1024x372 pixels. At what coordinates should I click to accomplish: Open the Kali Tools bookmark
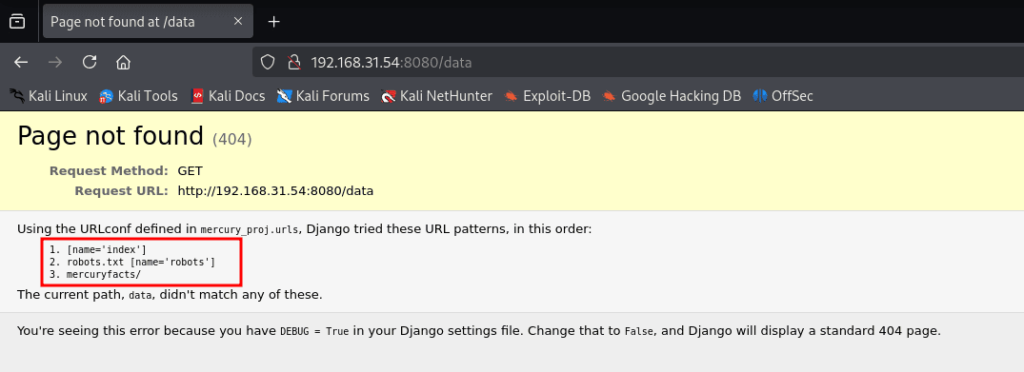[x=138, y=97]
